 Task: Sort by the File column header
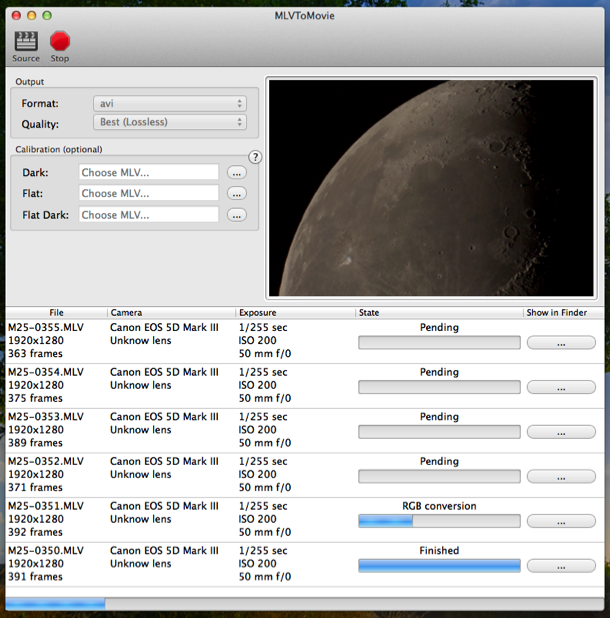[x=56, y=313]
